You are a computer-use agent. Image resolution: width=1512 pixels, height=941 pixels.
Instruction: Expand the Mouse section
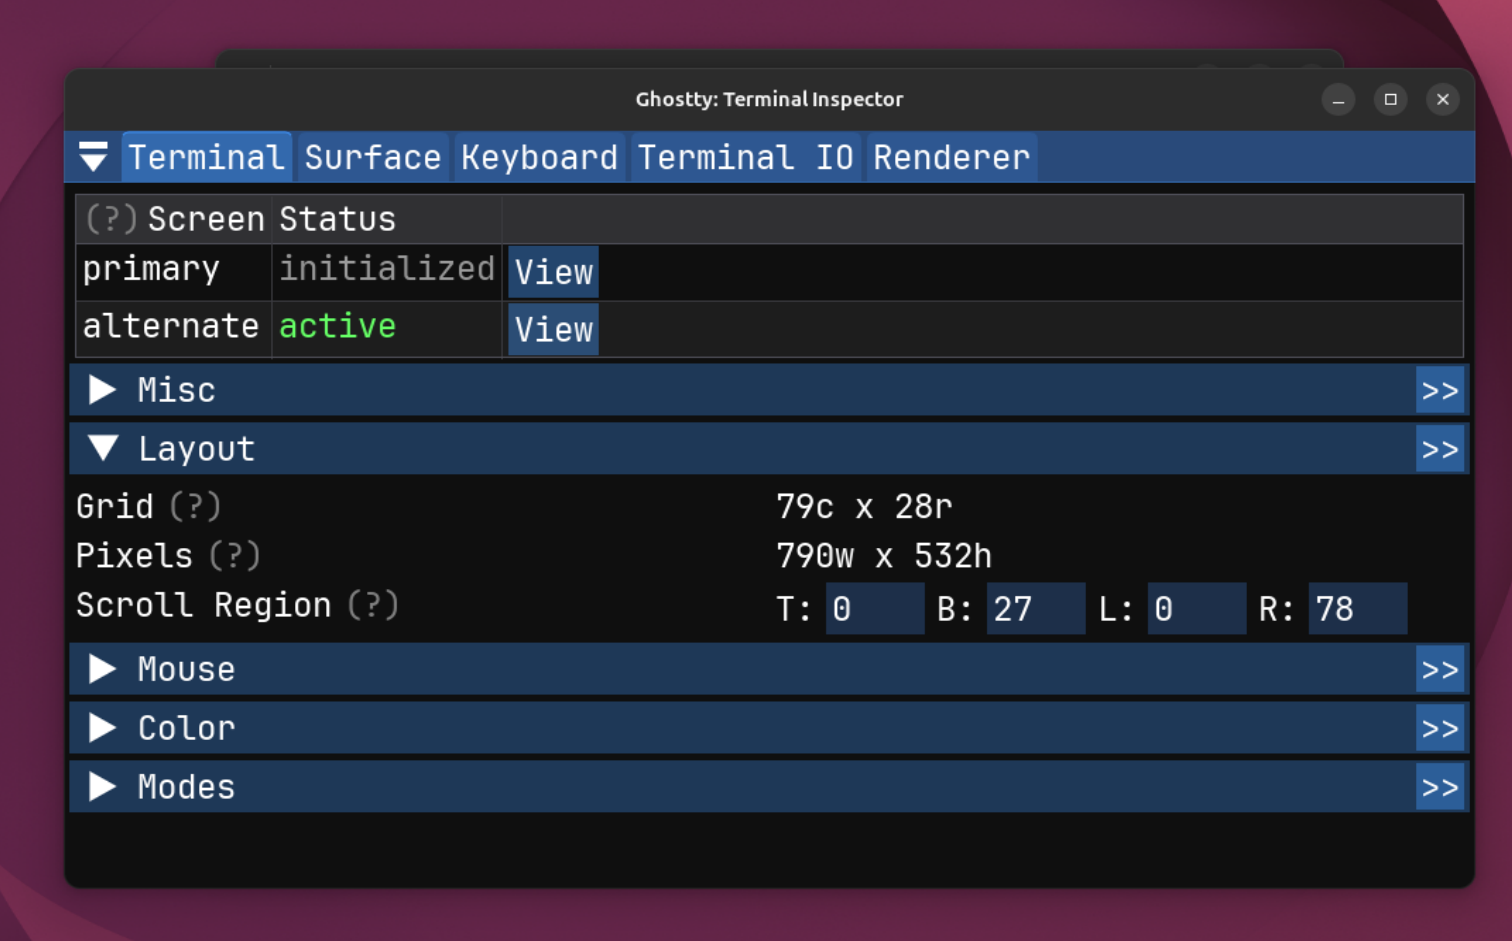(102, 669)
